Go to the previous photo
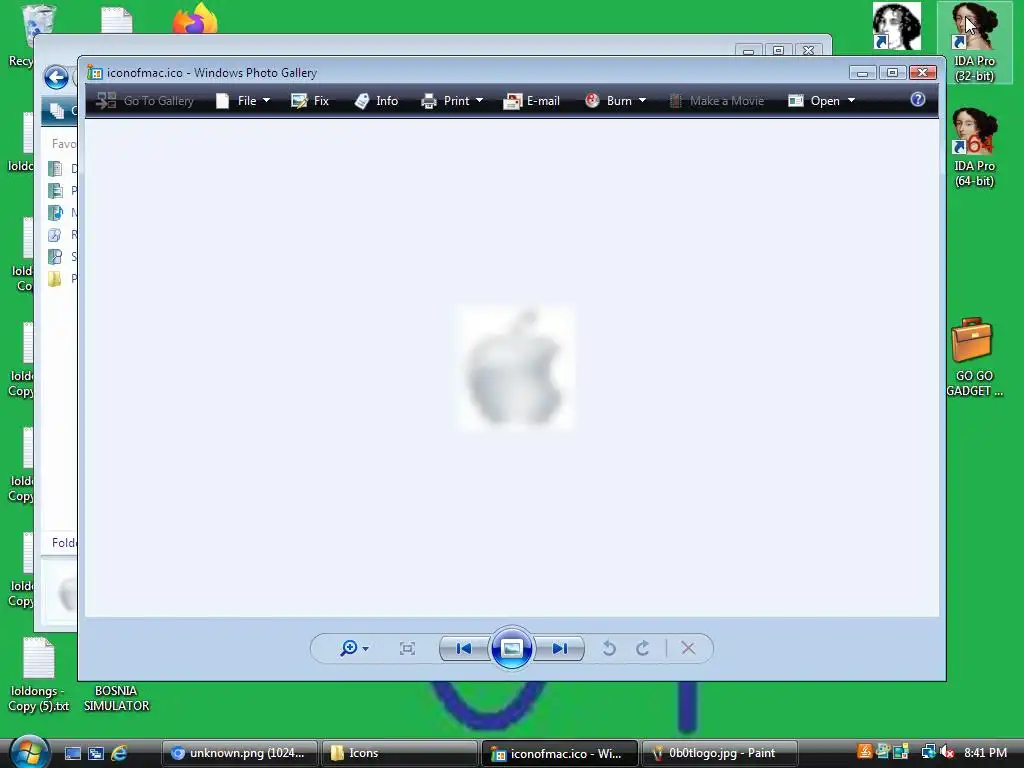 click(x=464, y=648)
